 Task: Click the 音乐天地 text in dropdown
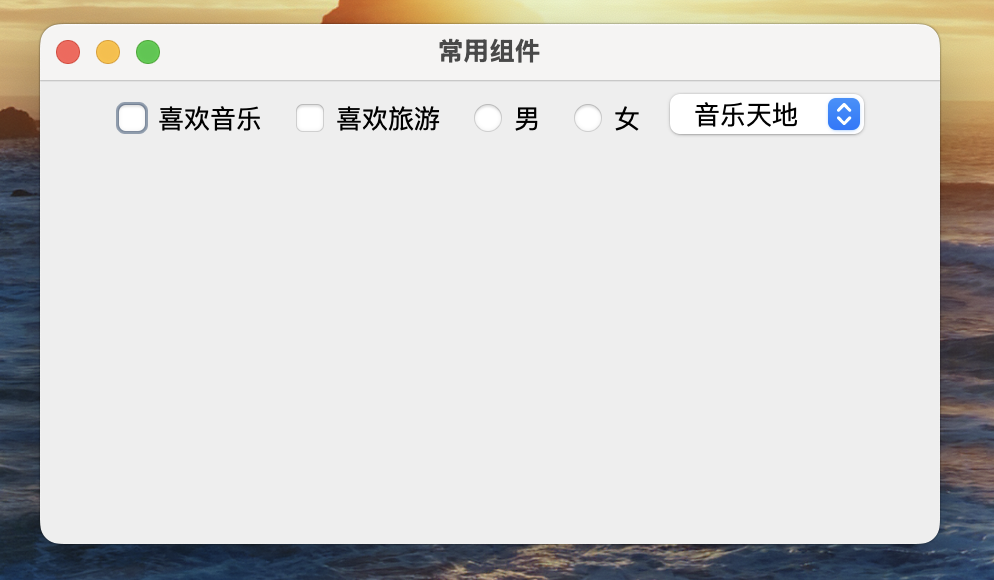click(x=746, y=115)
